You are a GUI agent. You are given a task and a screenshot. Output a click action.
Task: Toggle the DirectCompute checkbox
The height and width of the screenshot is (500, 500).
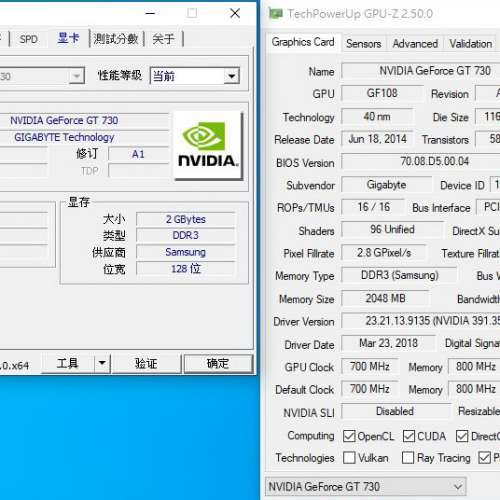coord(462,436)
